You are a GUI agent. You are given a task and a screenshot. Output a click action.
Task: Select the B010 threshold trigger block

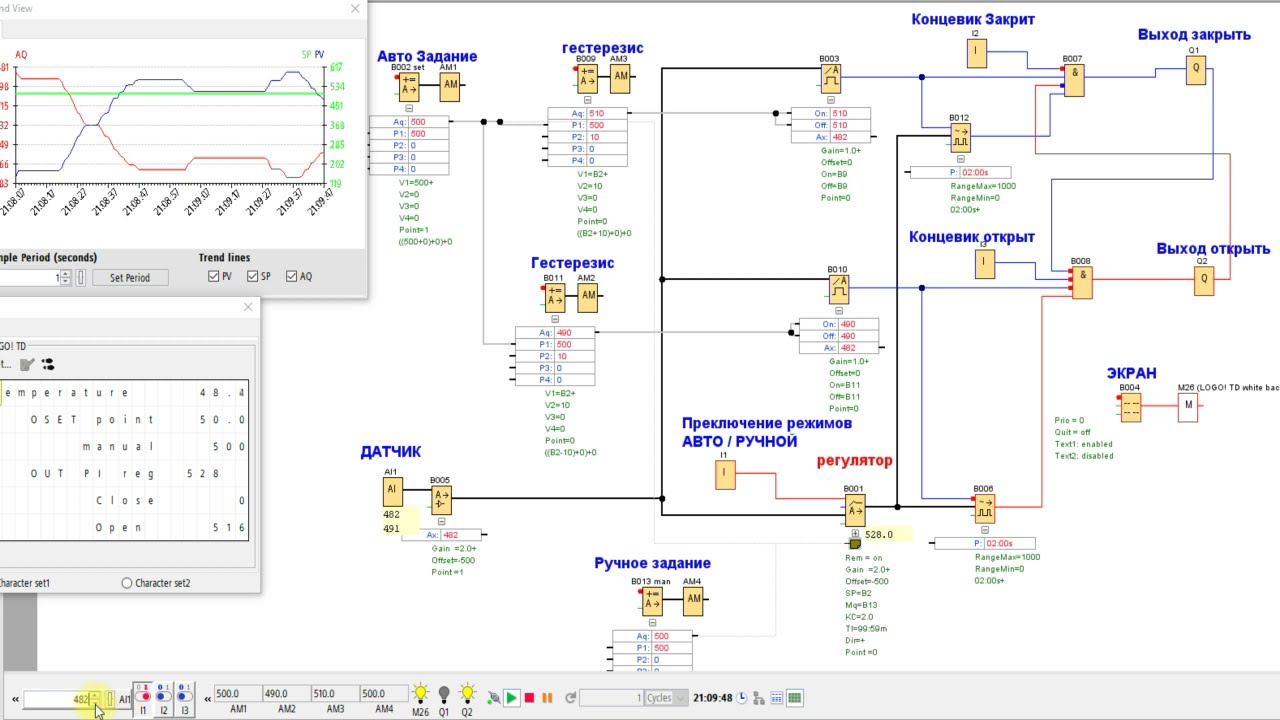pyautogui.click(x=837, y=289)
